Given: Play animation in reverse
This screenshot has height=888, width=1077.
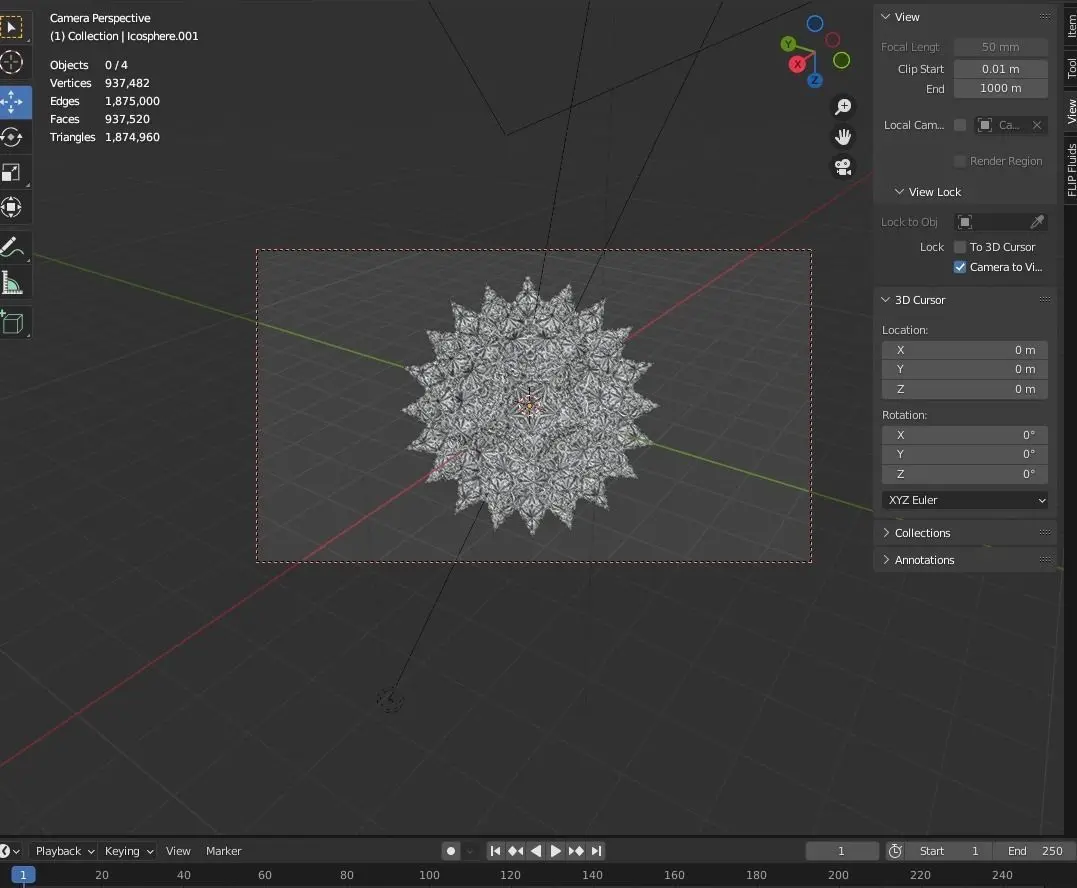Looking at the screenshot, I should click(536, 851).
